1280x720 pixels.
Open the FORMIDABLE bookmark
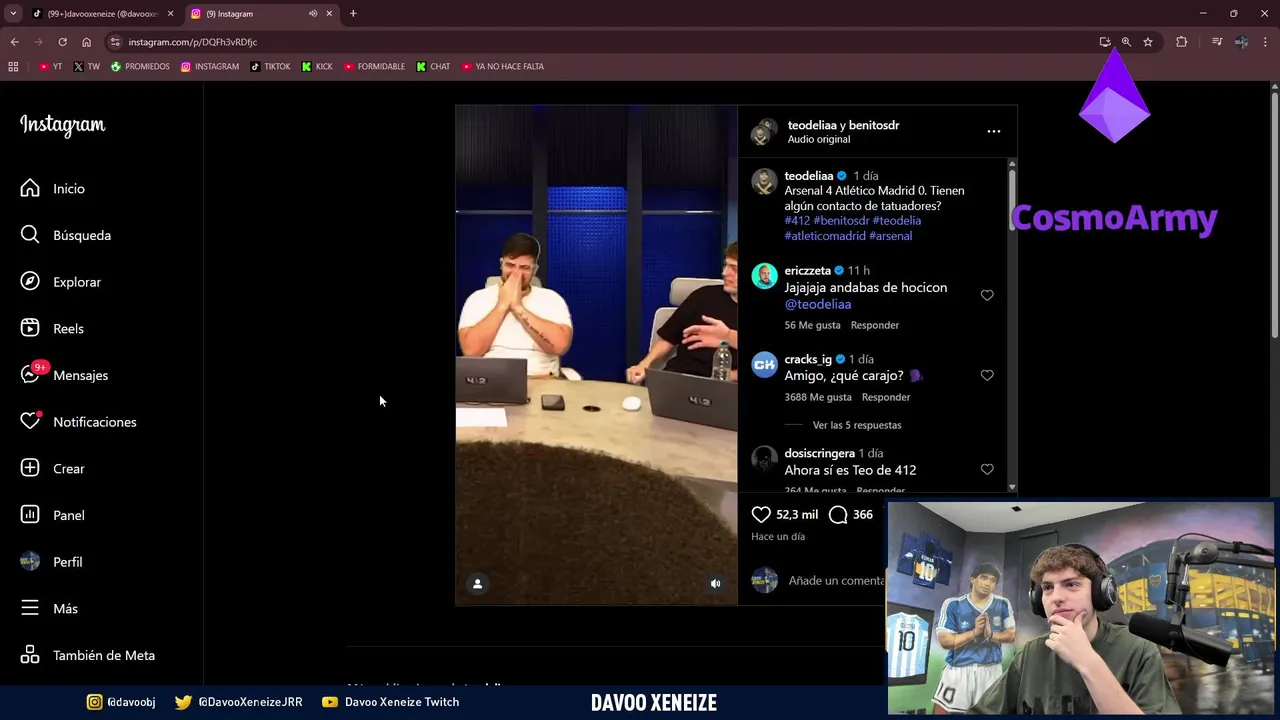(x=374, y=66)
